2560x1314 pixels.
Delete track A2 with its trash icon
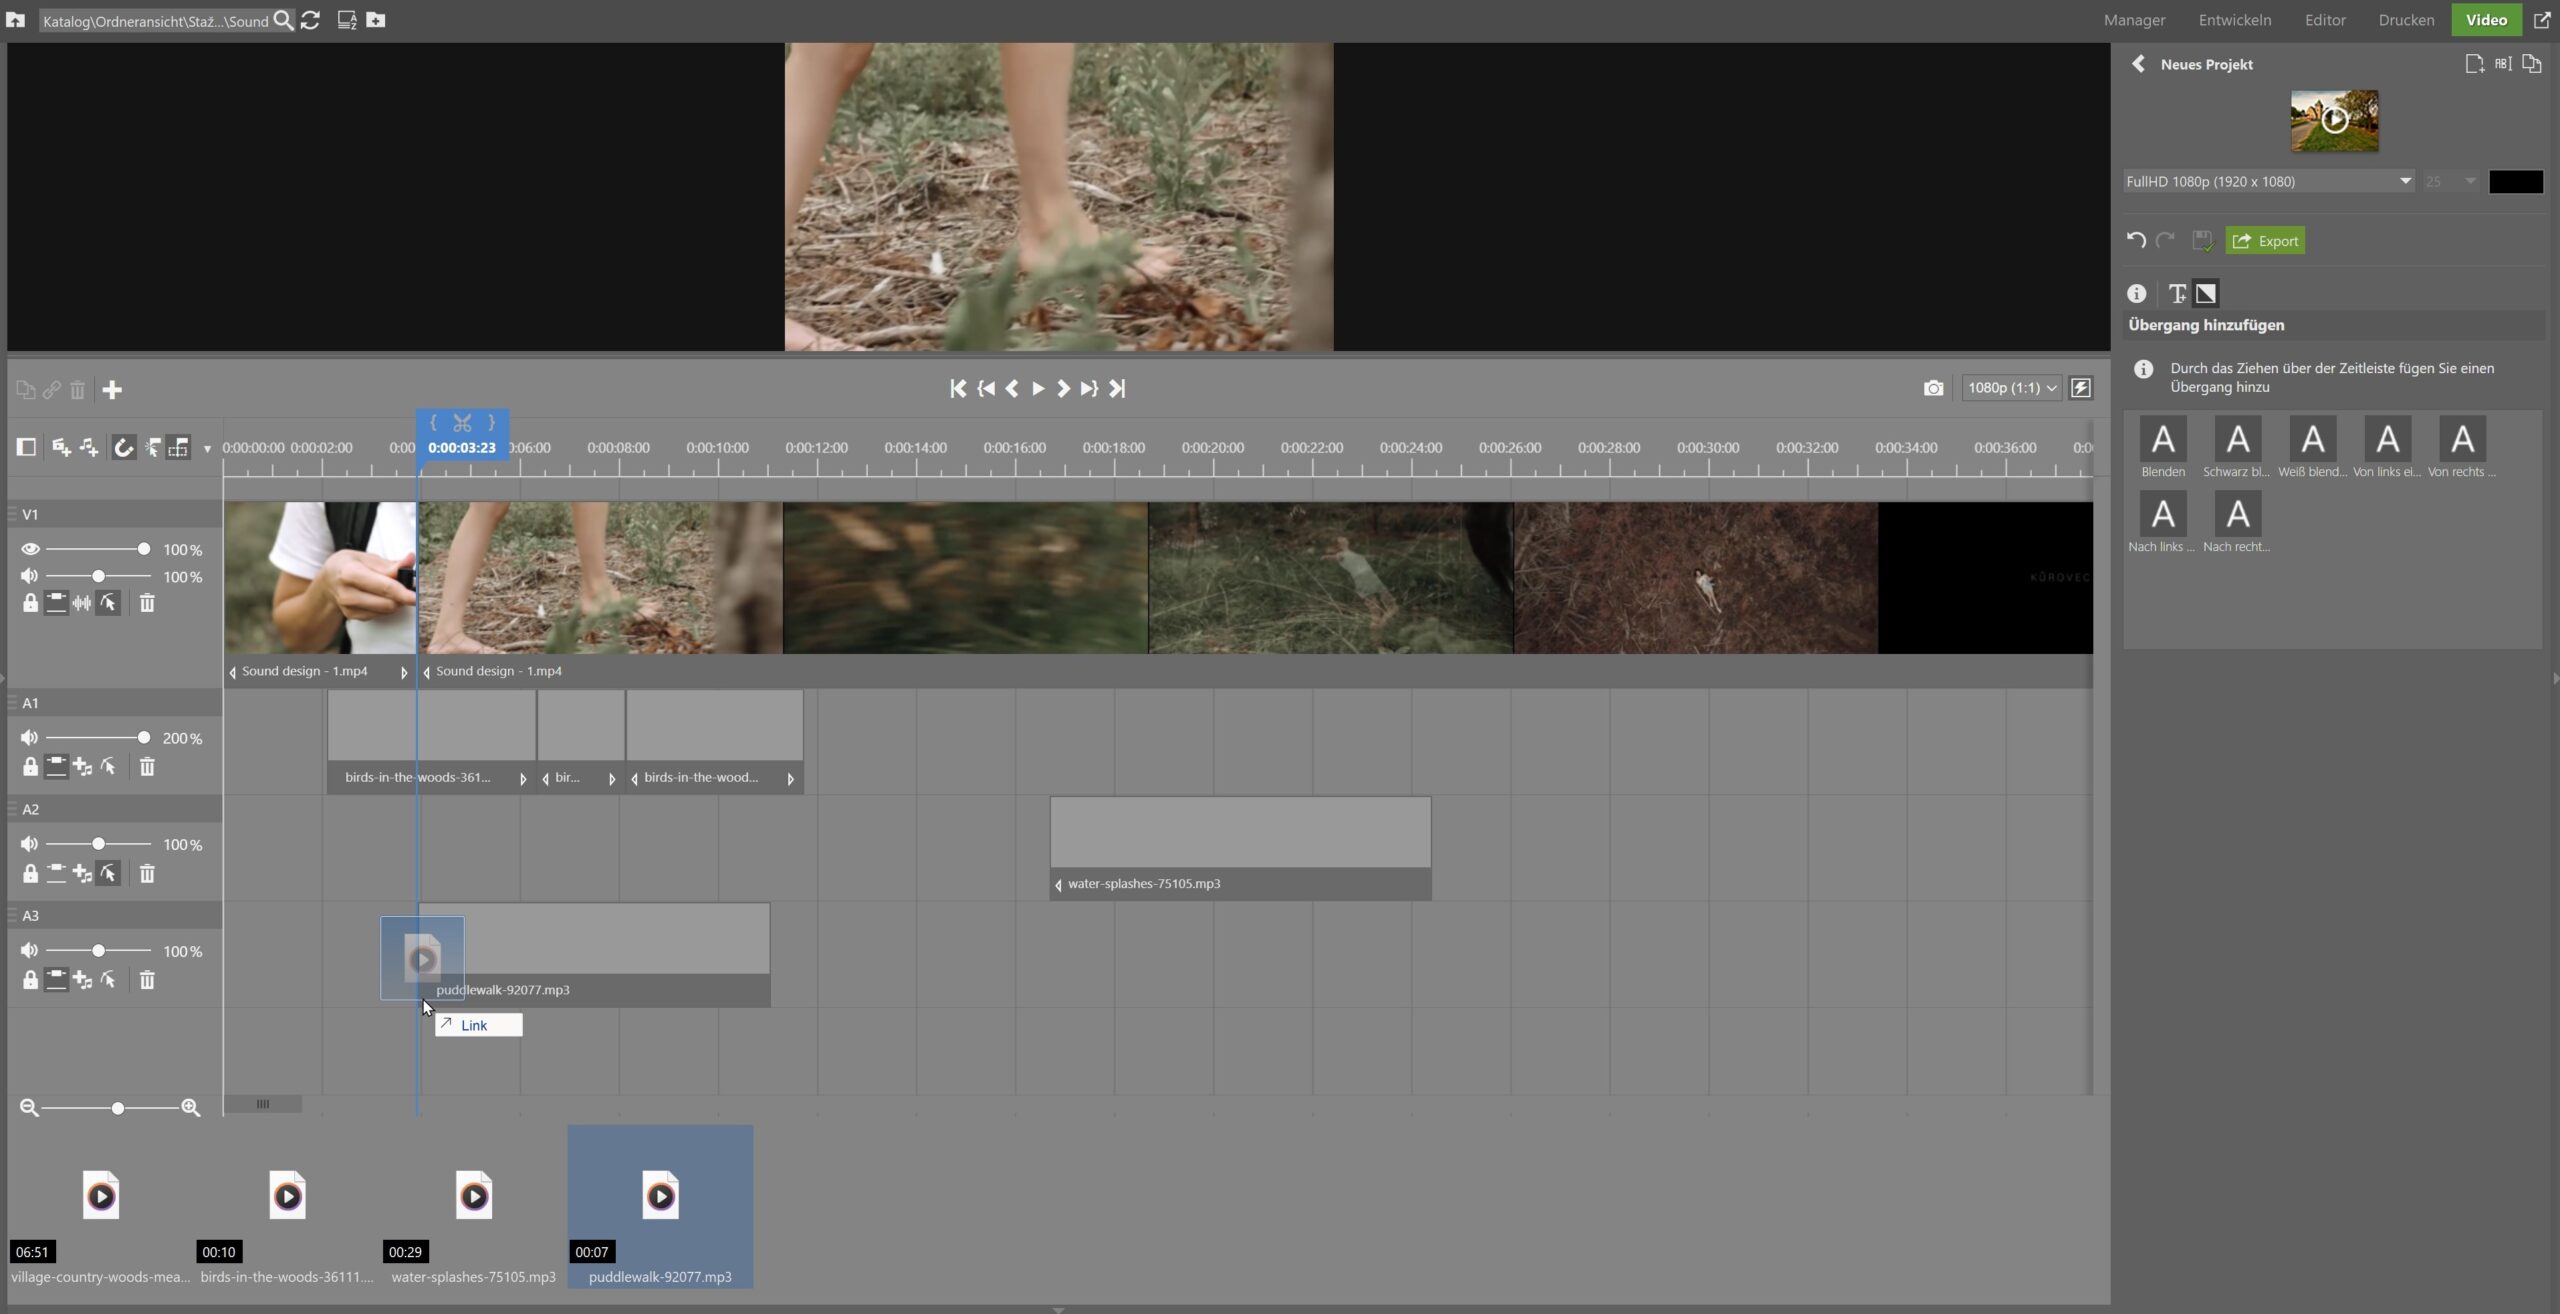[147, 874]
